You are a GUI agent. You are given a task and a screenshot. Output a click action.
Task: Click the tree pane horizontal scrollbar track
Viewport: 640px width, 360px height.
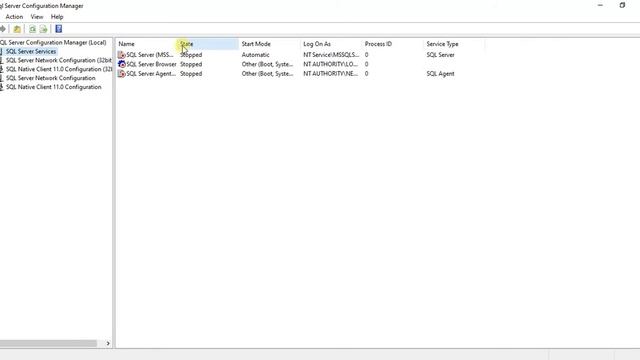(51, 343)
